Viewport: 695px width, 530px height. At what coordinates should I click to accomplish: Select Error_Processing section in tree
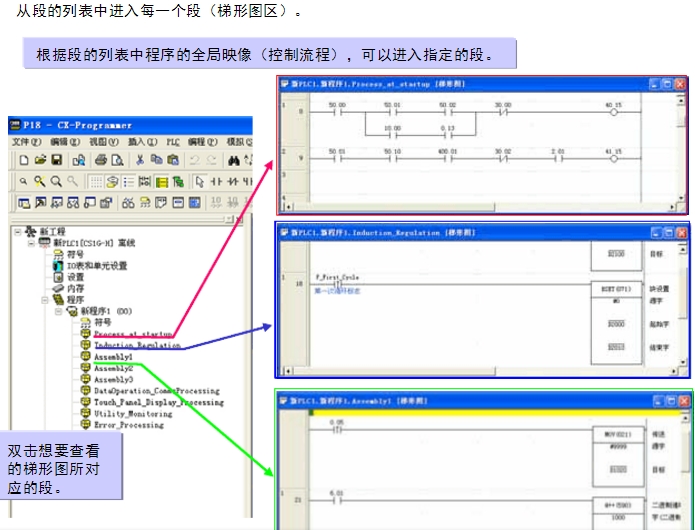pyautogui.click(x=129, y=425)
